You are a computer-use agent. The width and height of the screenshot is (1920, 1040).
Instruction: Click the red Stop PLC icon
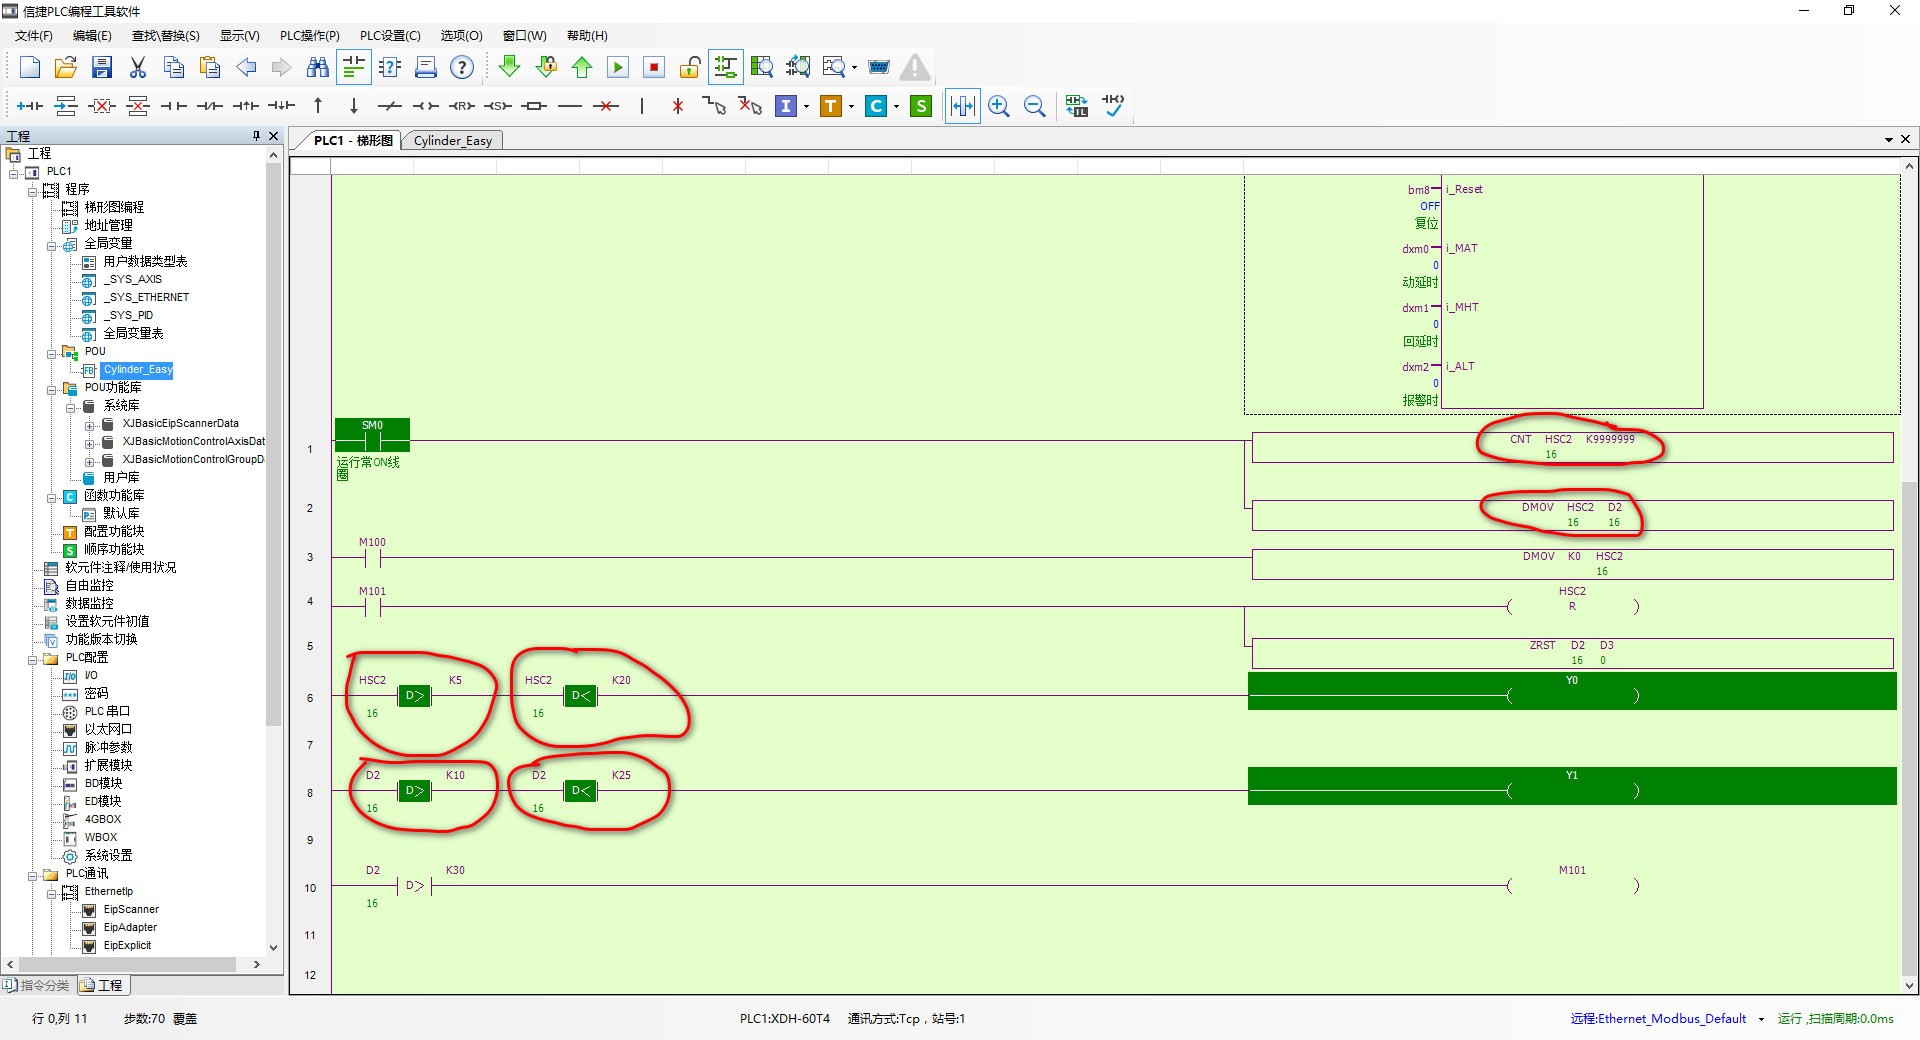point(654,67)
